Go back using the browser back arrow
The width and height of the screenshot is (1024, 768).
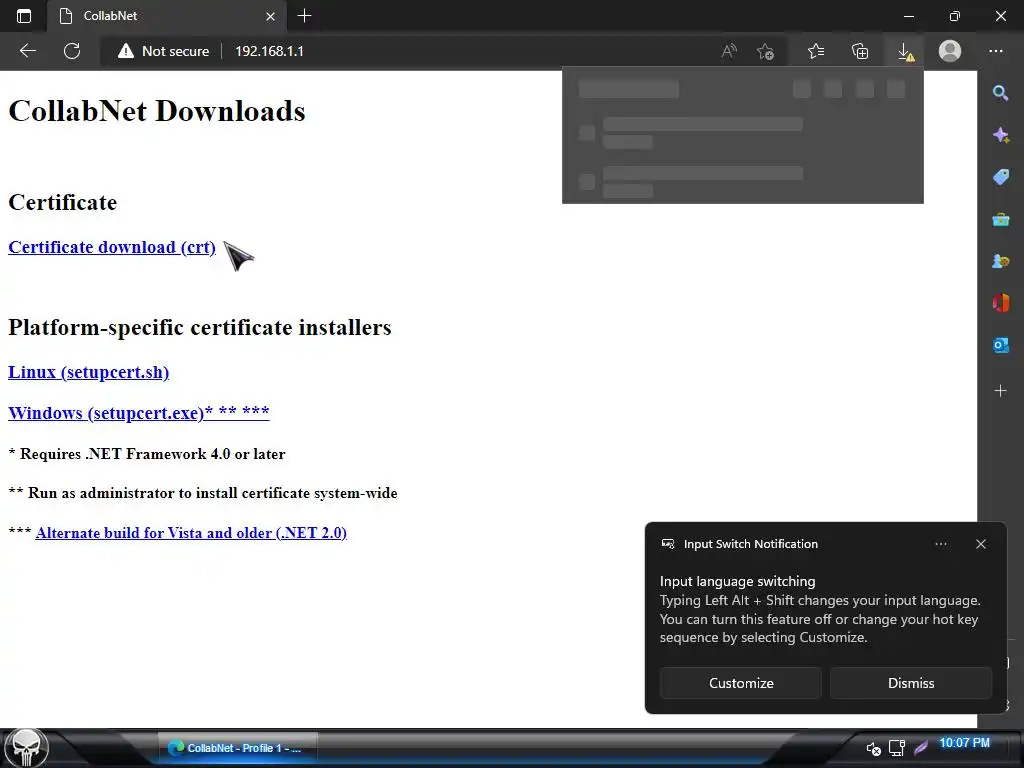click(27, 51)
